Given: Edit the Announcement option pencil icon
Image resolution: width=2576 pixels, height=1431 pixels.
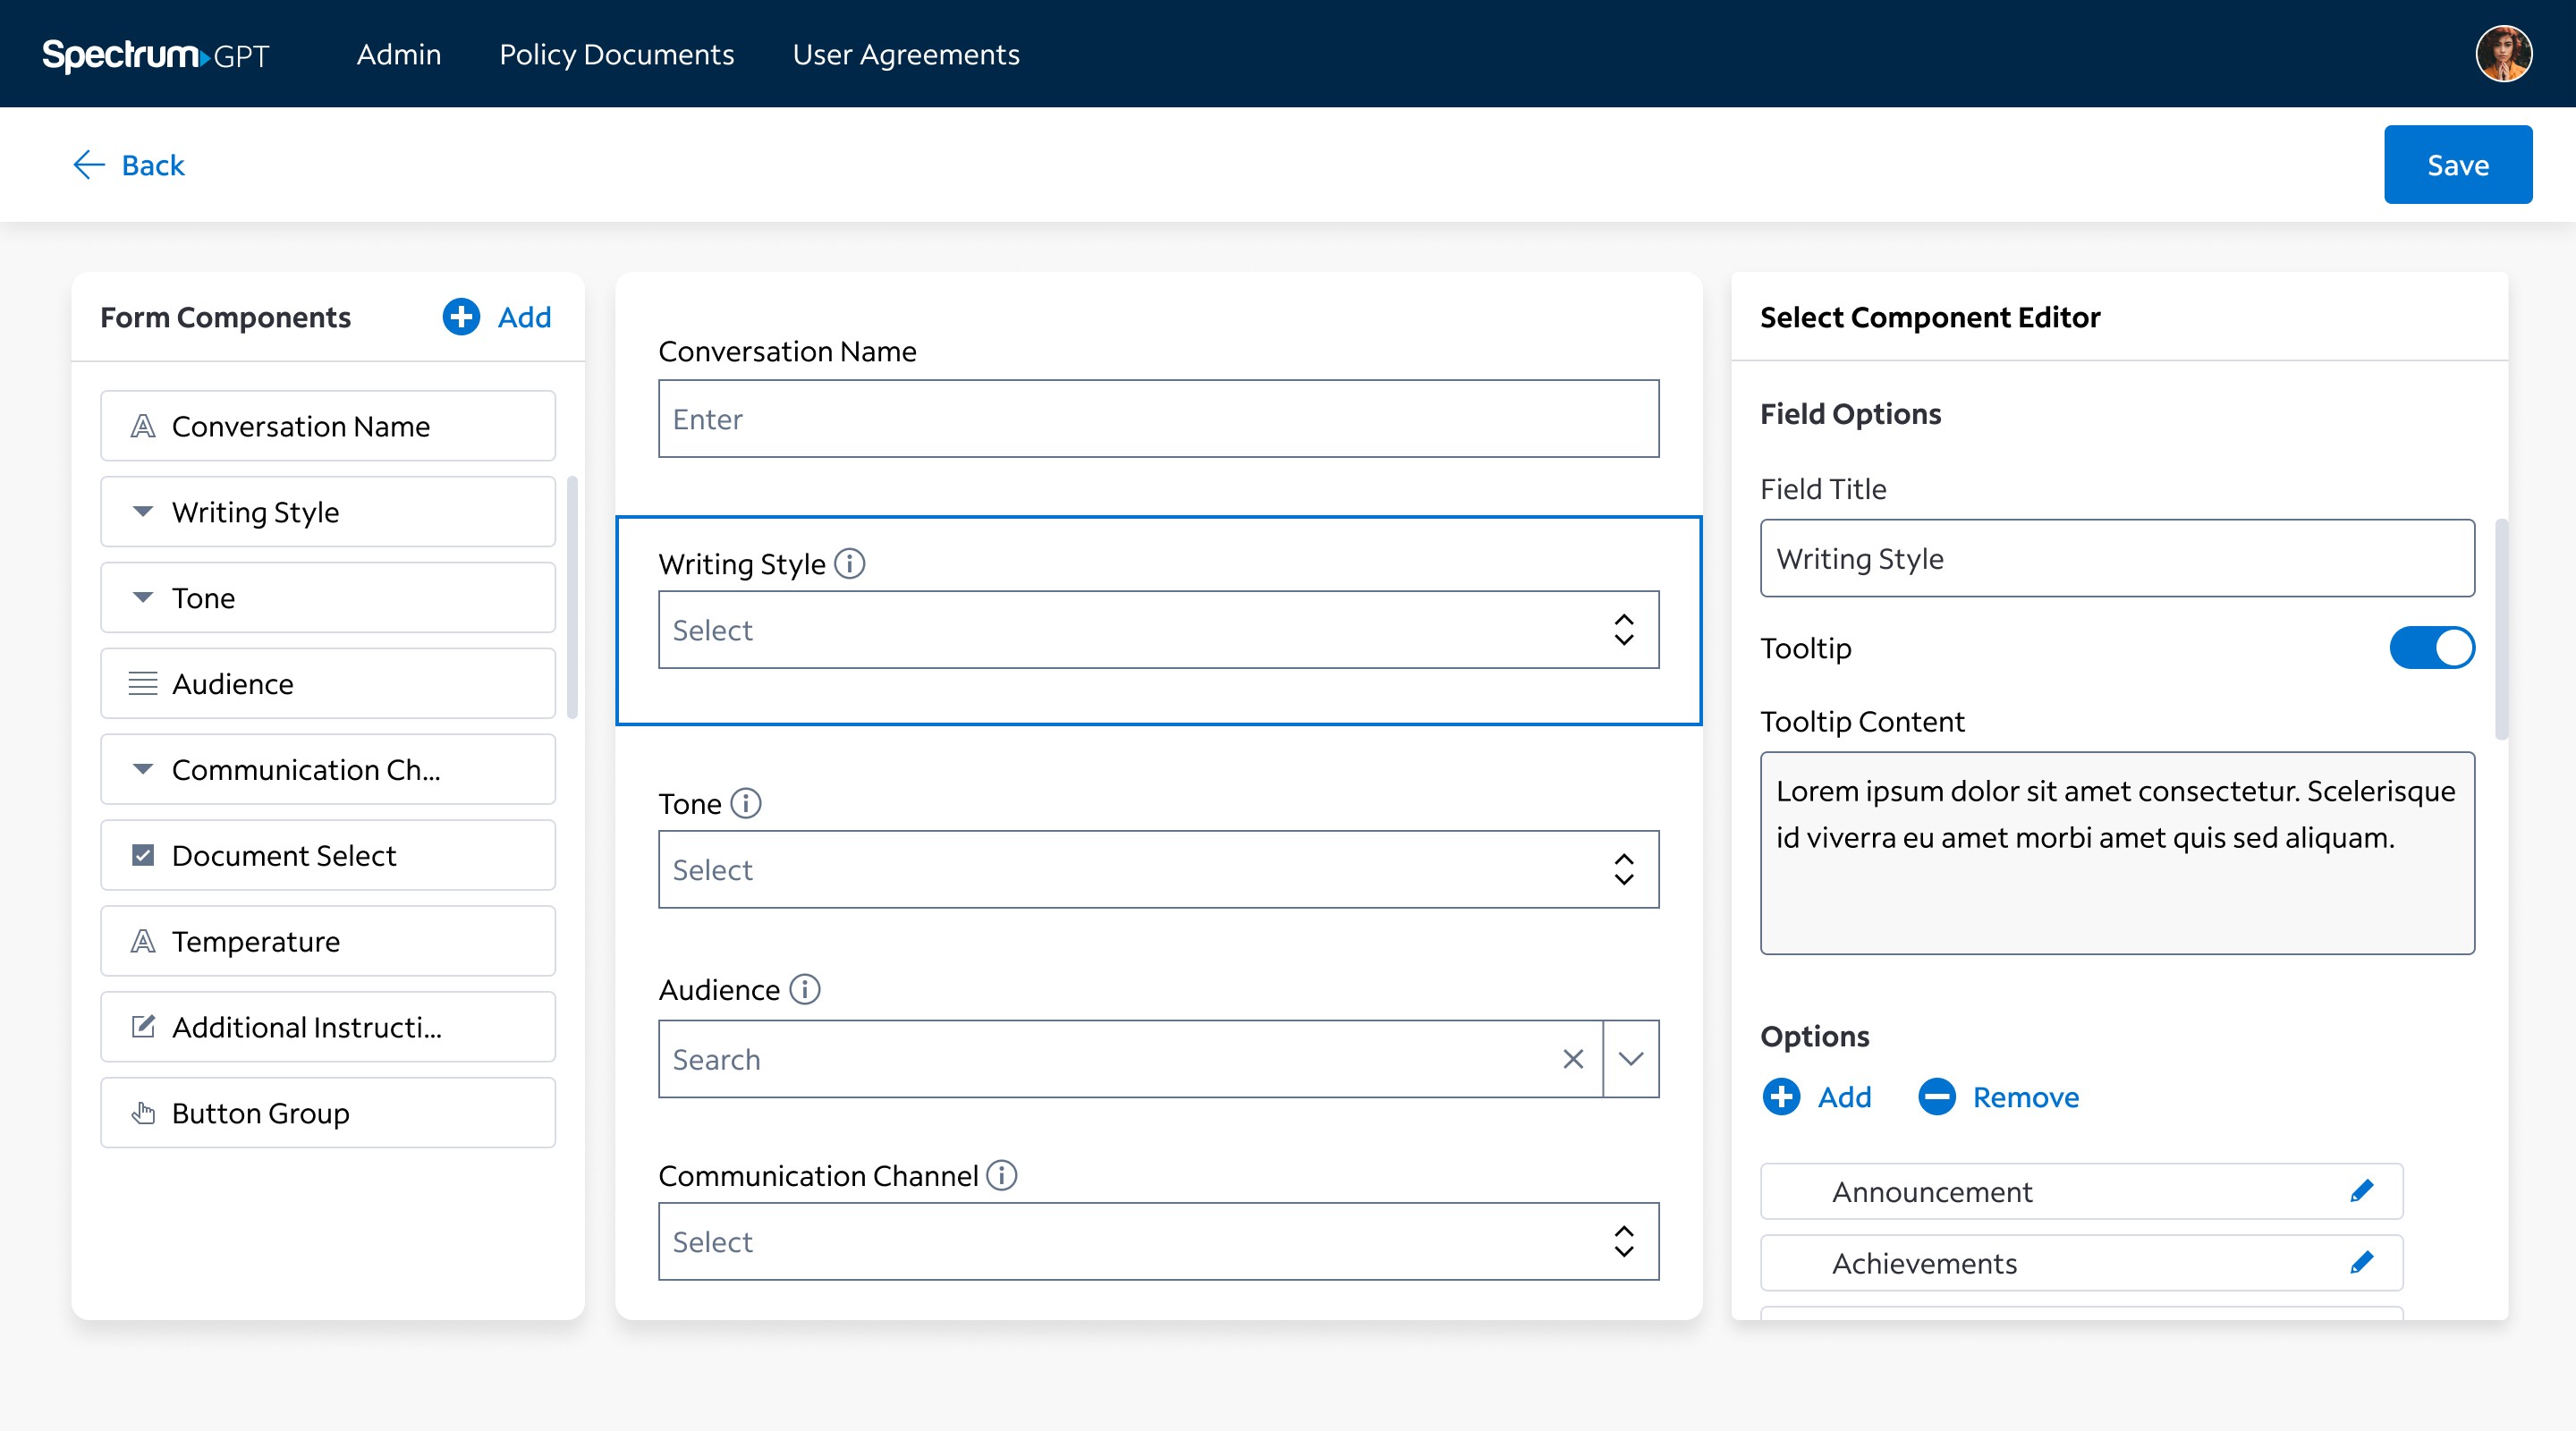Looking at the screenshot, I should (x=2361, y=1191).
